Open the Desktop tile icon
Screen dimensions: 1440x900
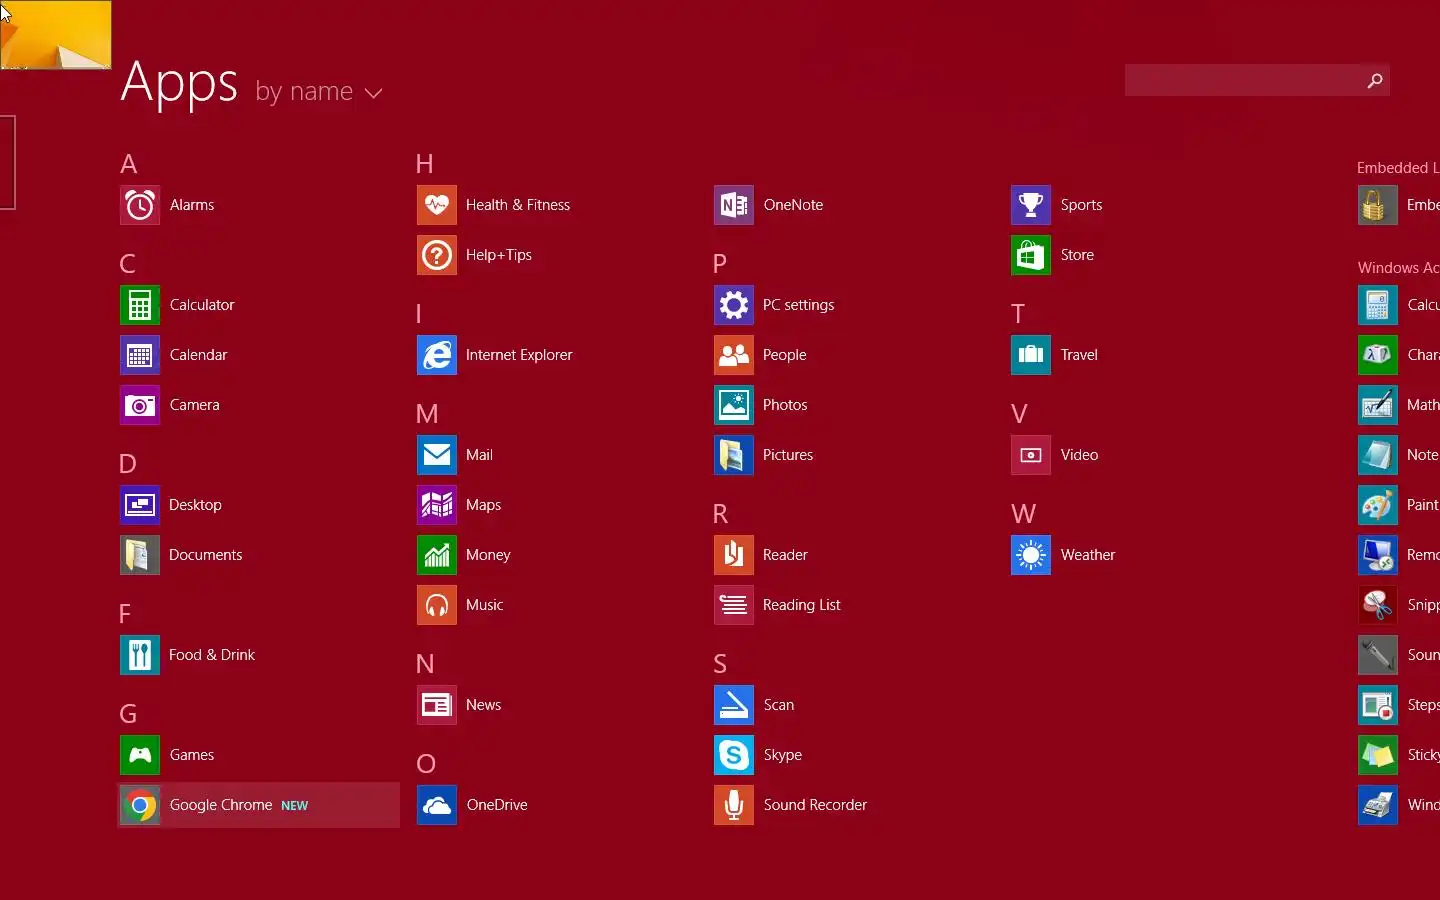[x=140, y=505]
